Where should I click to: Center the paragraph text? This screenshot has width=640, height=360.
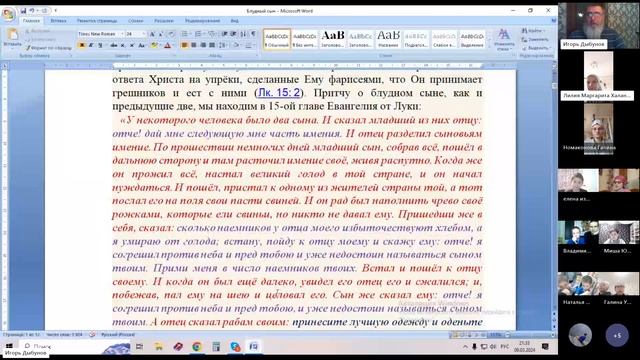coord(193,45)
